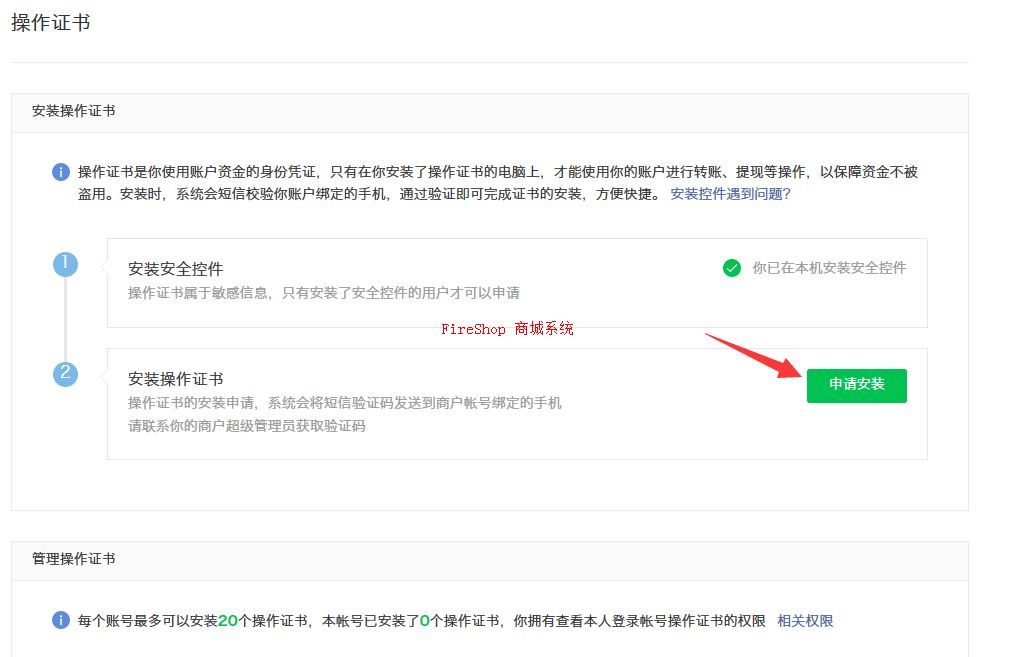
Task: Click the 安装操作证书 step two heading
Action: click(175, 378)
